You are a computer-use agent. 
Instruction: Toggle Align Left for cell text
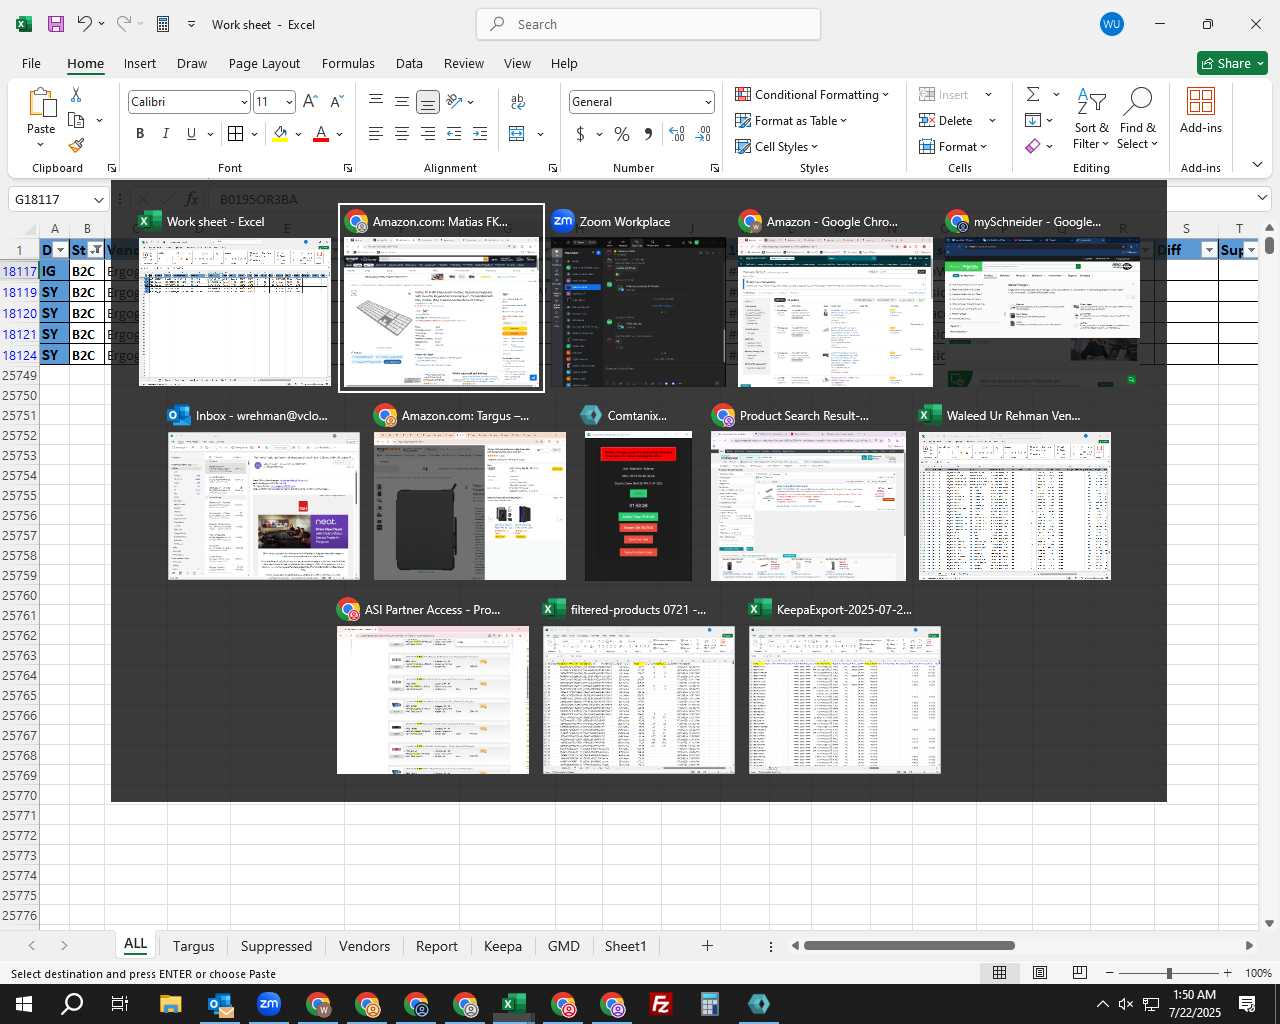(x=376, y=134)
